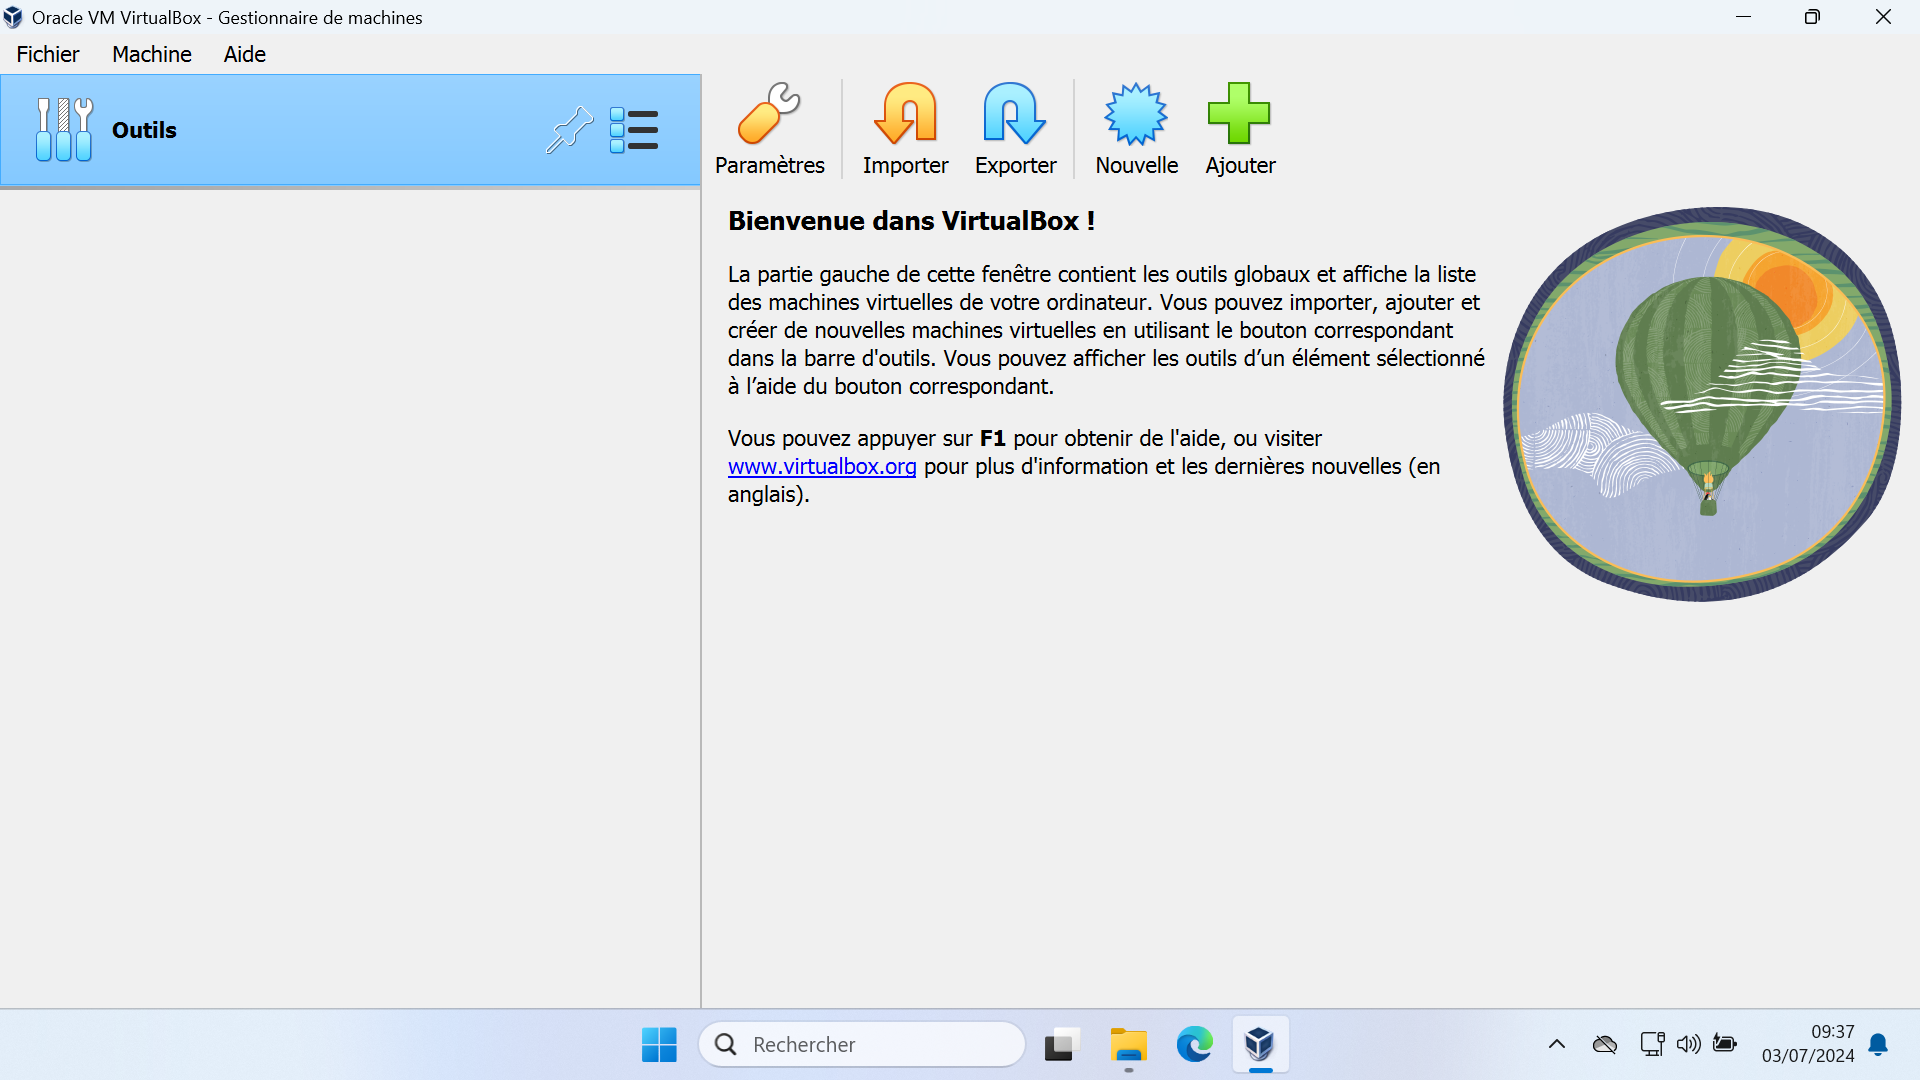Restore down the VirtualBox window

pos(1812,17)
